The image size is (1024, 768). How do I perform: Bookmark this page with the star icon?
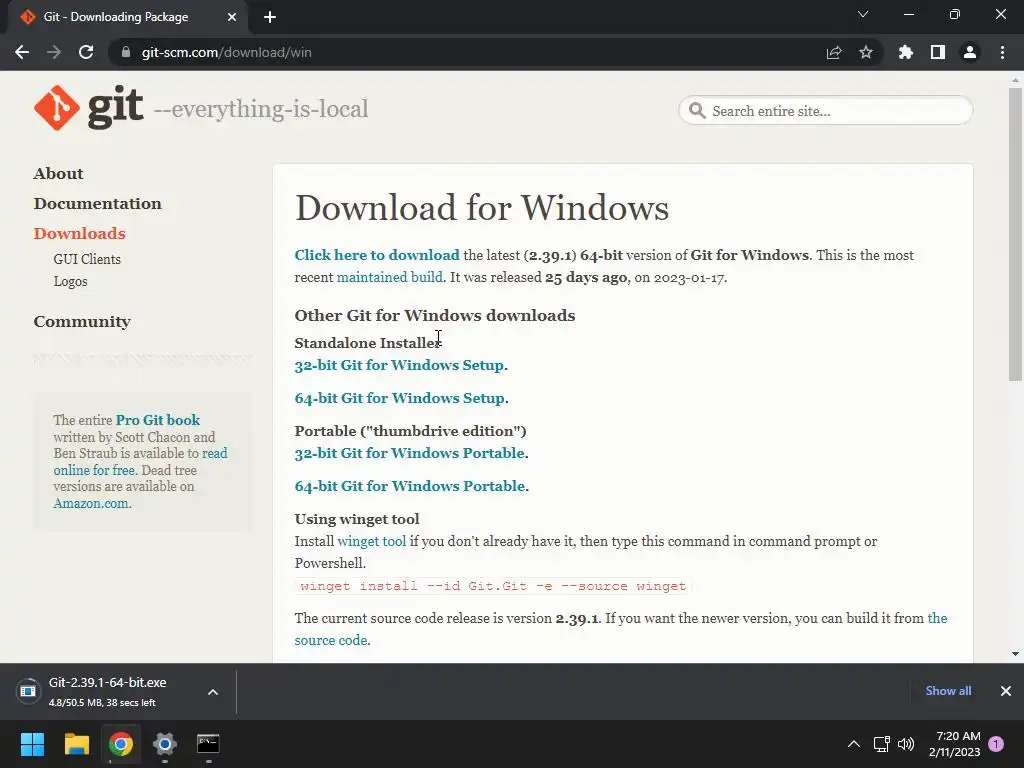pos(866,52)
